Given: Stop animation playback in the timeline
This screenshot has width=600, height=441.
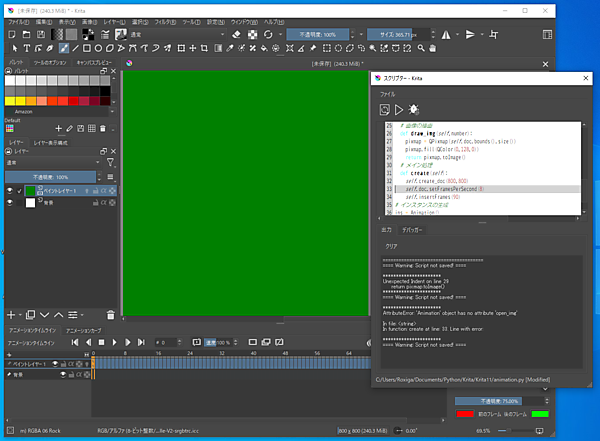Looking at the screenshot, I should coord(101,342).
